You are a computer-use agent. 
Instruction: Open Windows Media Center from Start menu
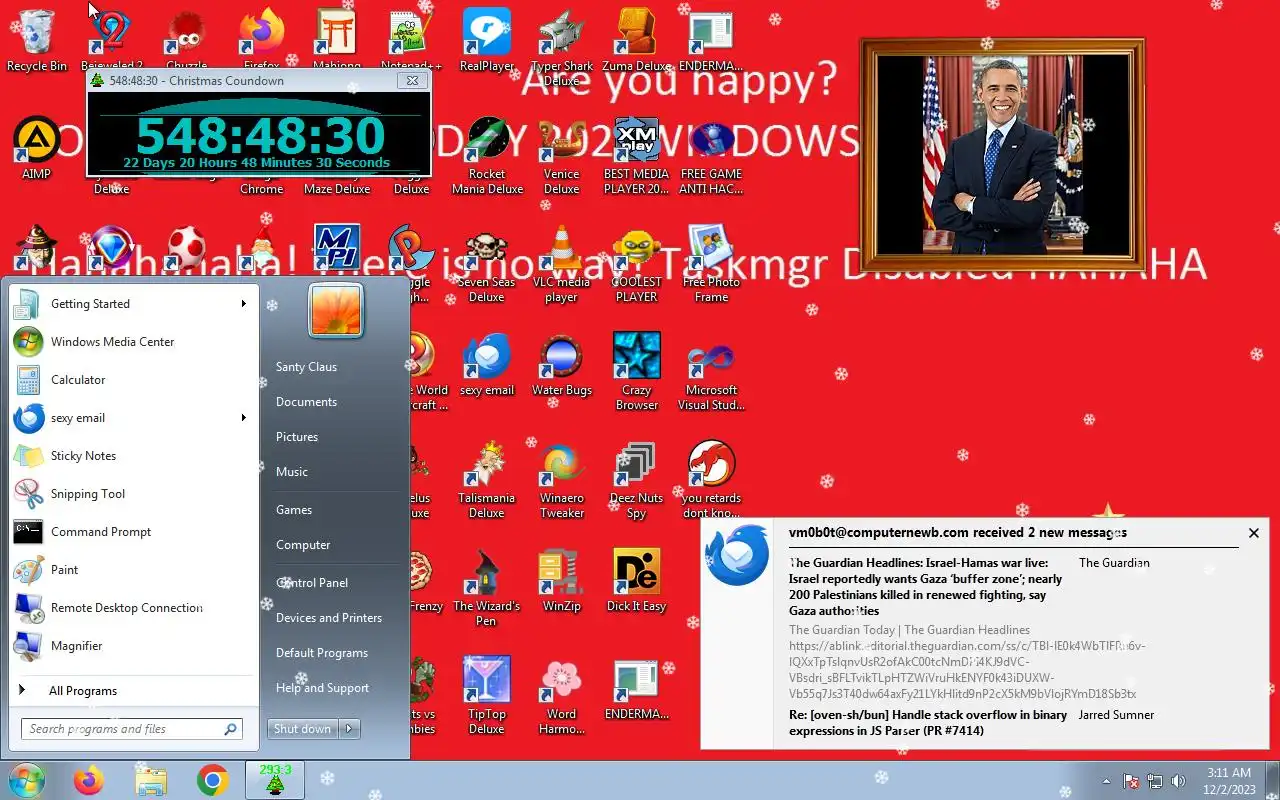click(132, 341)
